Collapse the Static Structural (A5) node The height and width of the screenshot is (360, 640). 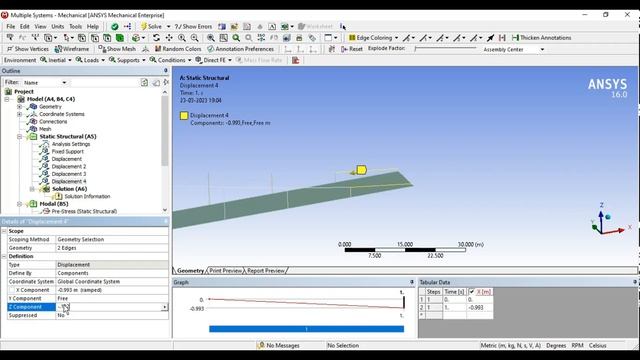20,136
